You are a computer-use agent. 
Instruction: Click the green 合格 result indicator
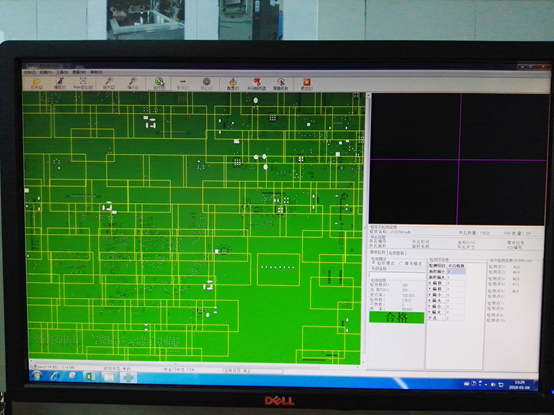(x=397, y=317)
